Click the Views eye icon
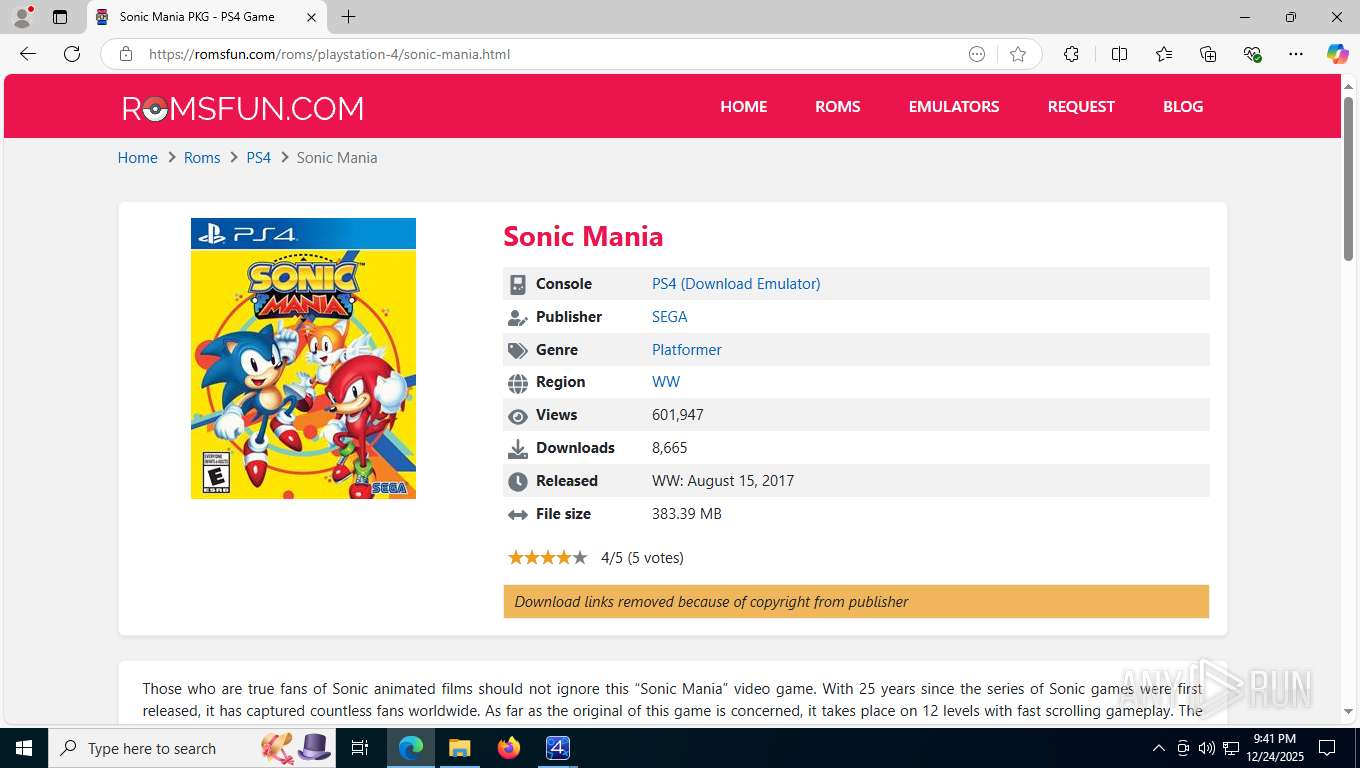Image resolution: width=1360 pixels, height=768 pixels. click(517, 416)
